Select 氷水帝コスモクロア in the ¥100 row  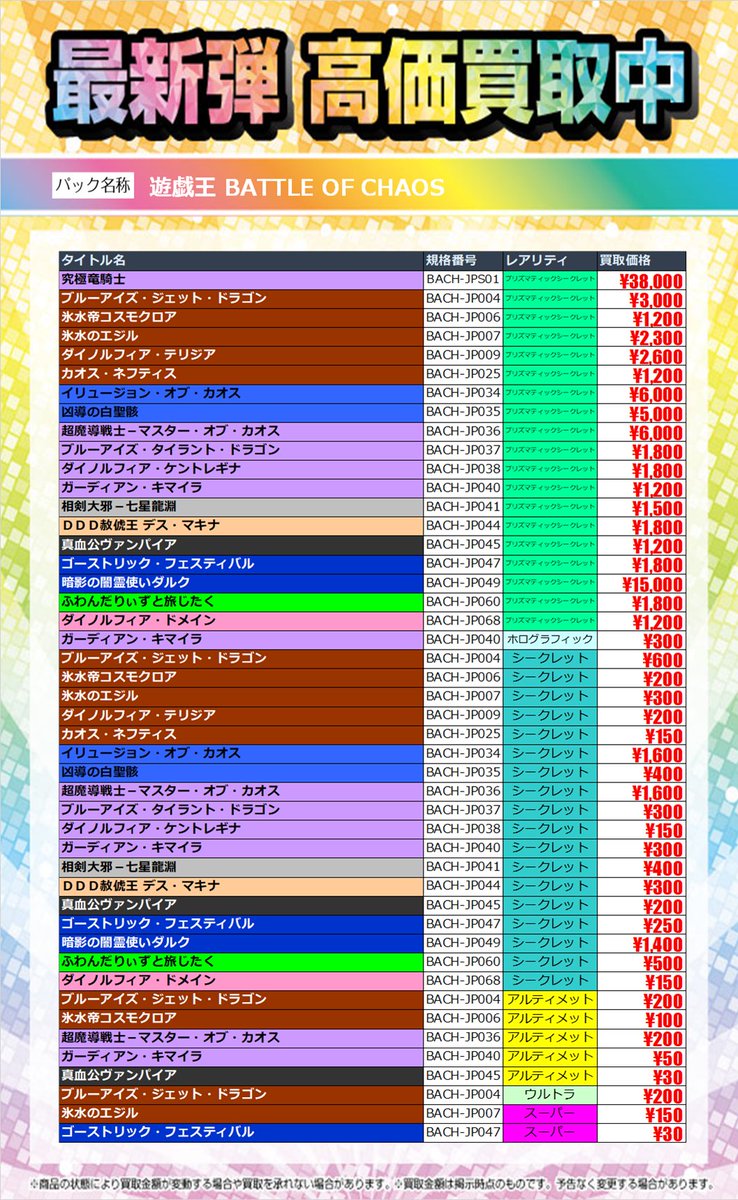click(x=241, y=1018)
